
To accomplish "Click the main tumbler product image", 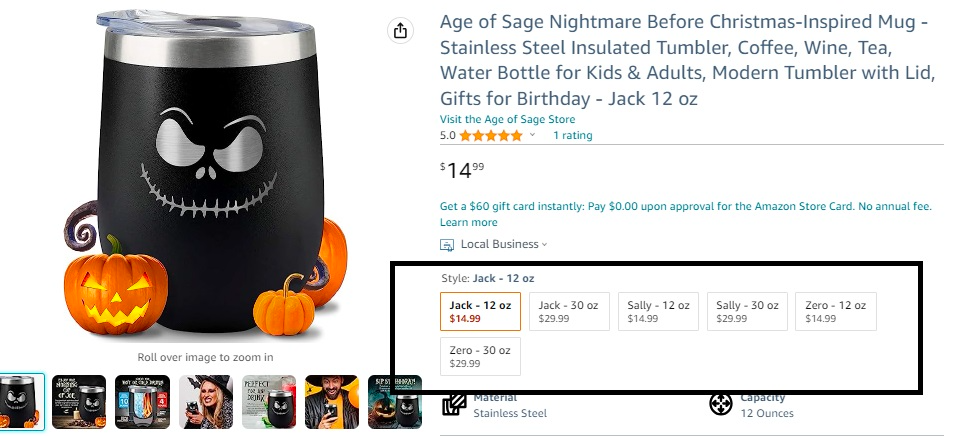I will [205, 175].
